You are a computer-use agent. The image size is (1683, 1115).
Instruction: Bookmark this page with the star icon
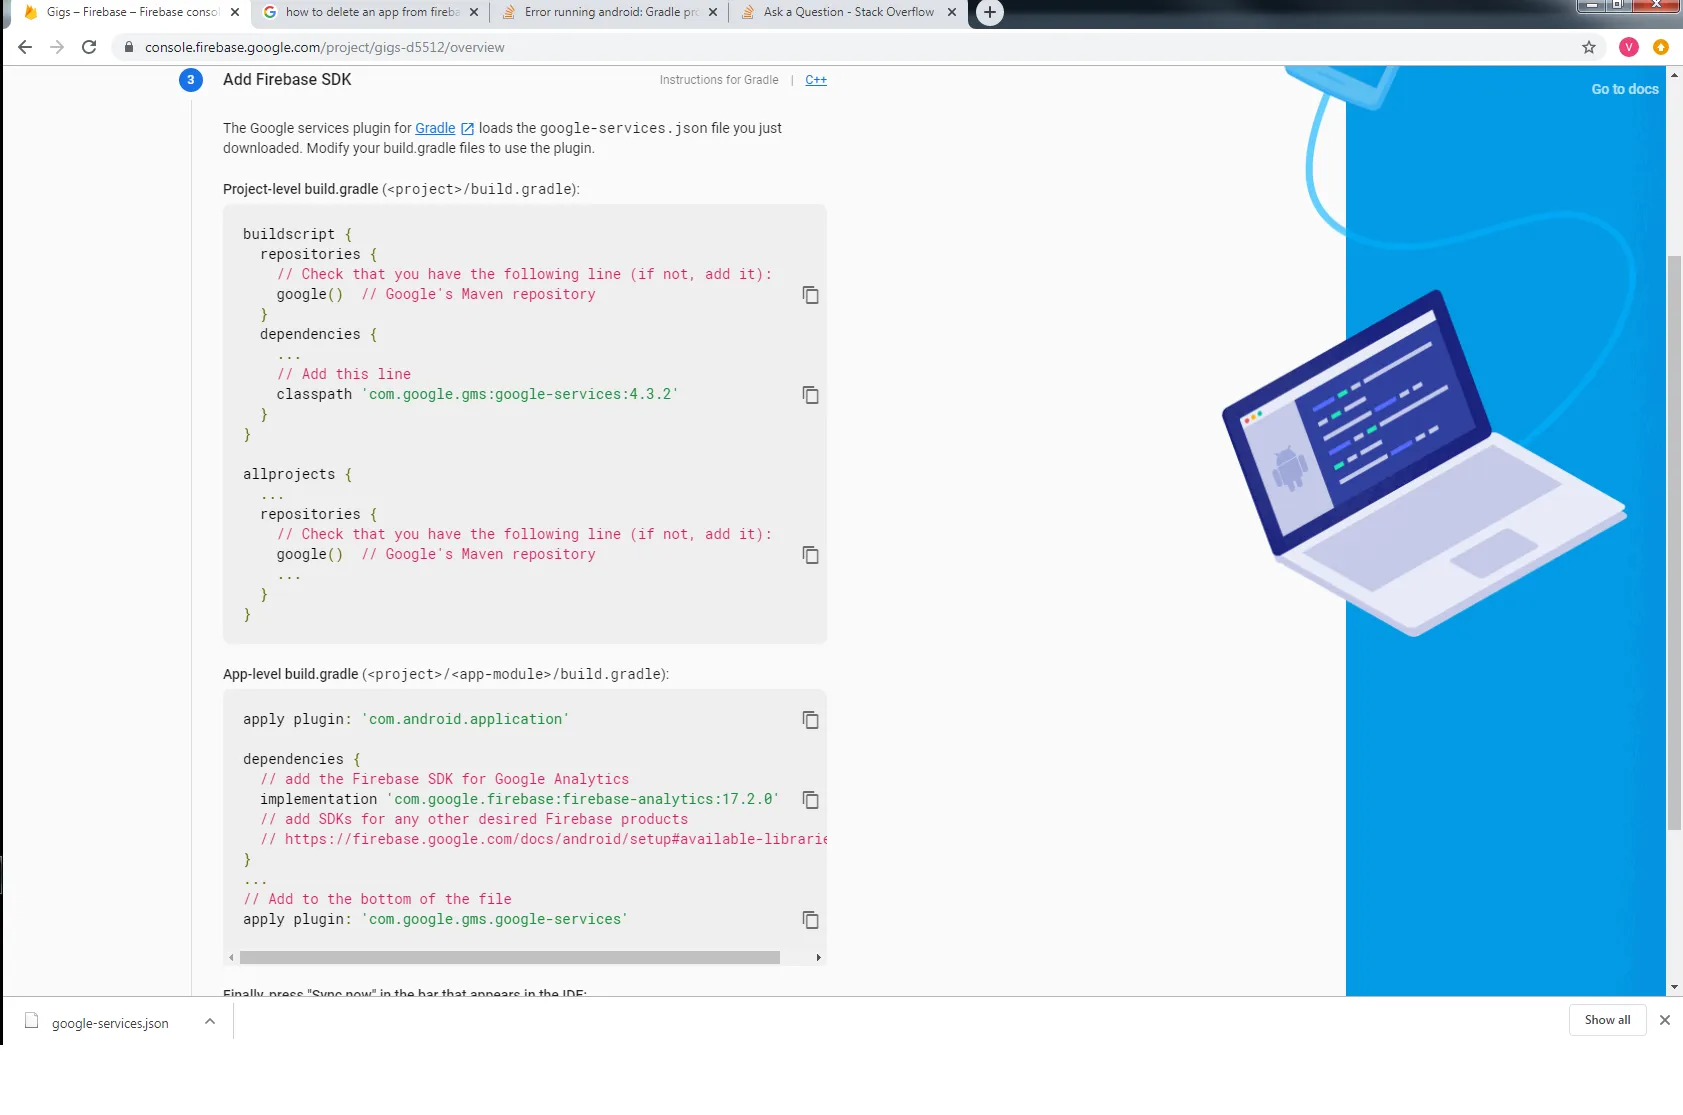coord(1589,47)
